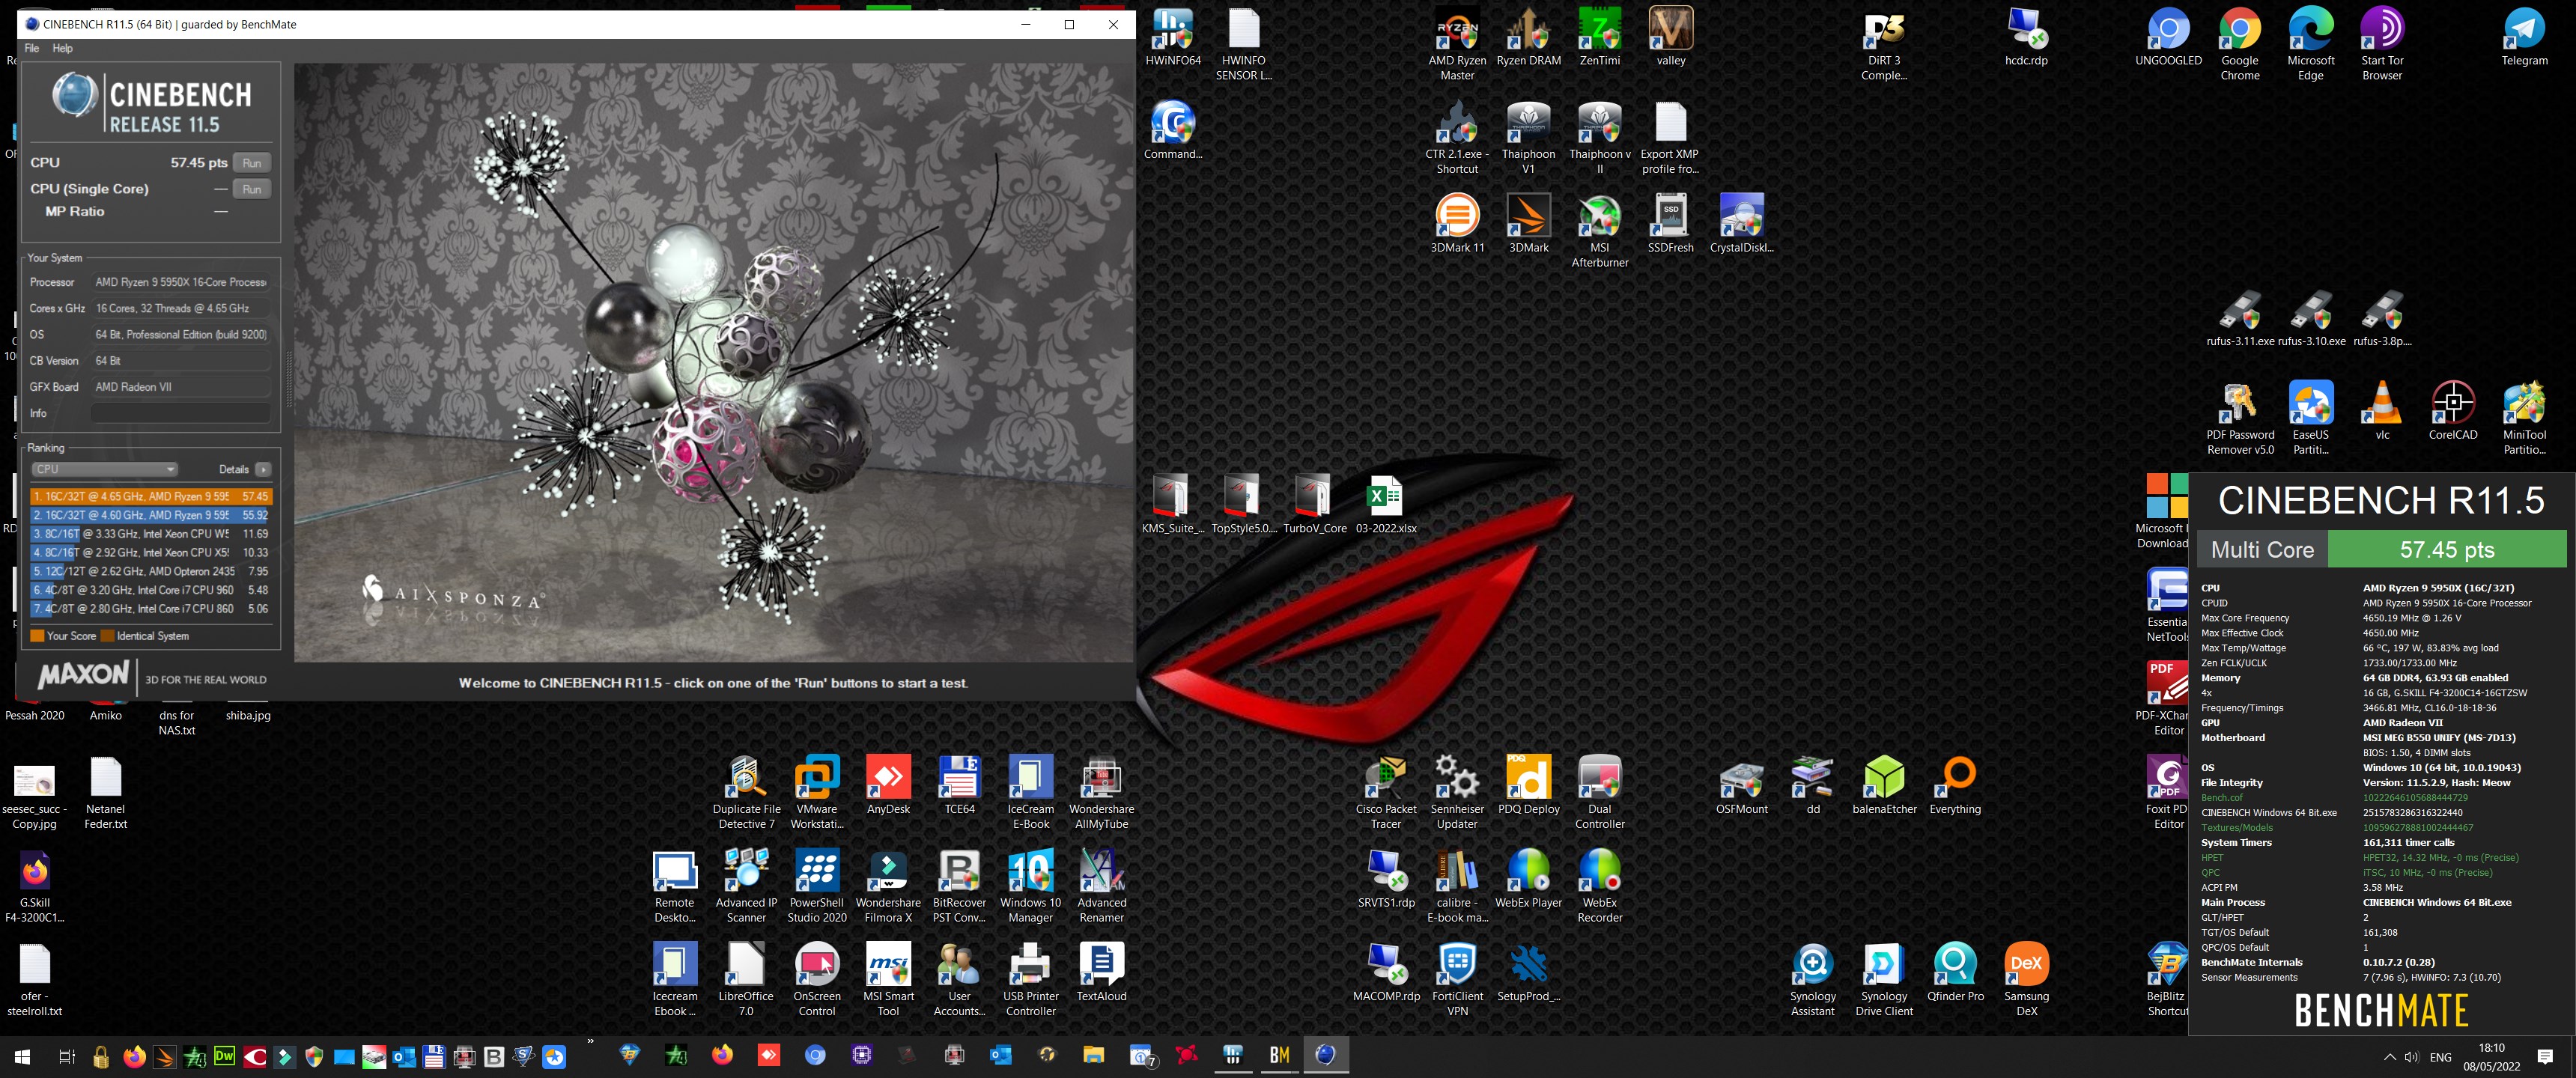Open 03-2022.xlsx Excel file

1385,505
